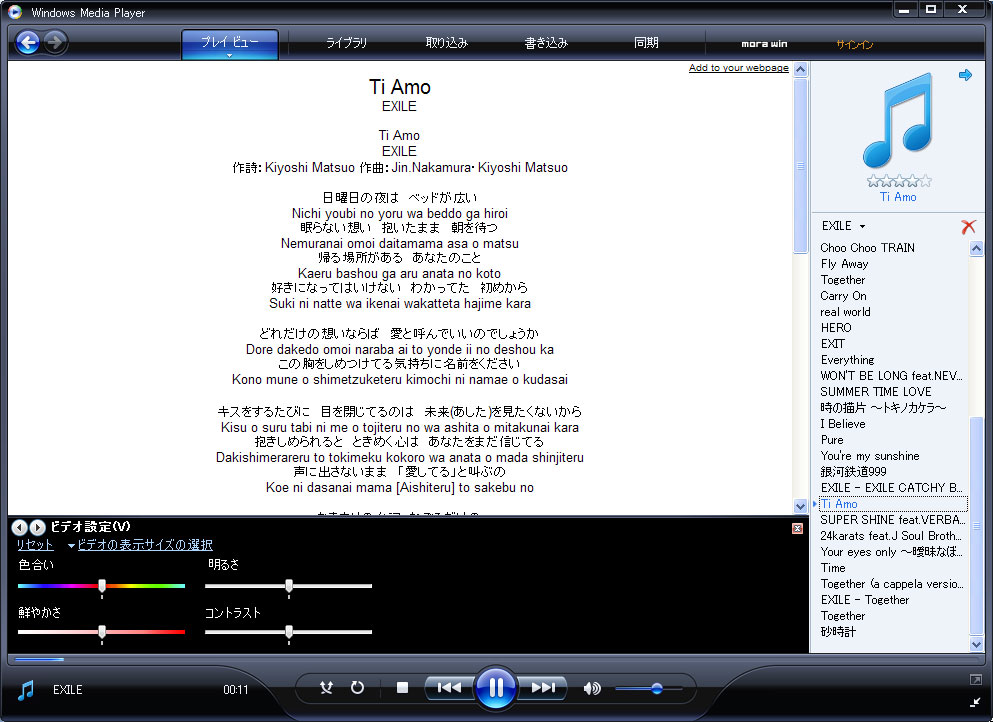The image size is (993, 722).
Task: Rate the song with star rating
Action: click(x=899, y=181)
